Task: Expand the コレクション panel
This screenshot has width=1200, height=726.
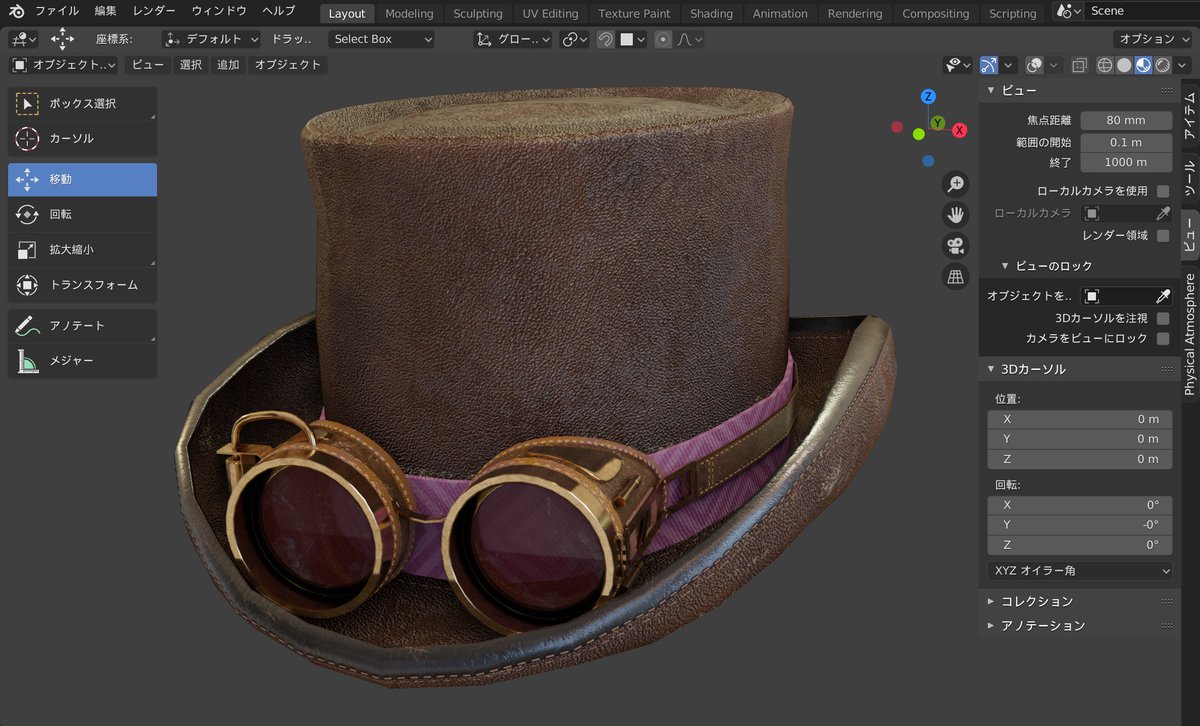Action: (x=1035, y=601)
